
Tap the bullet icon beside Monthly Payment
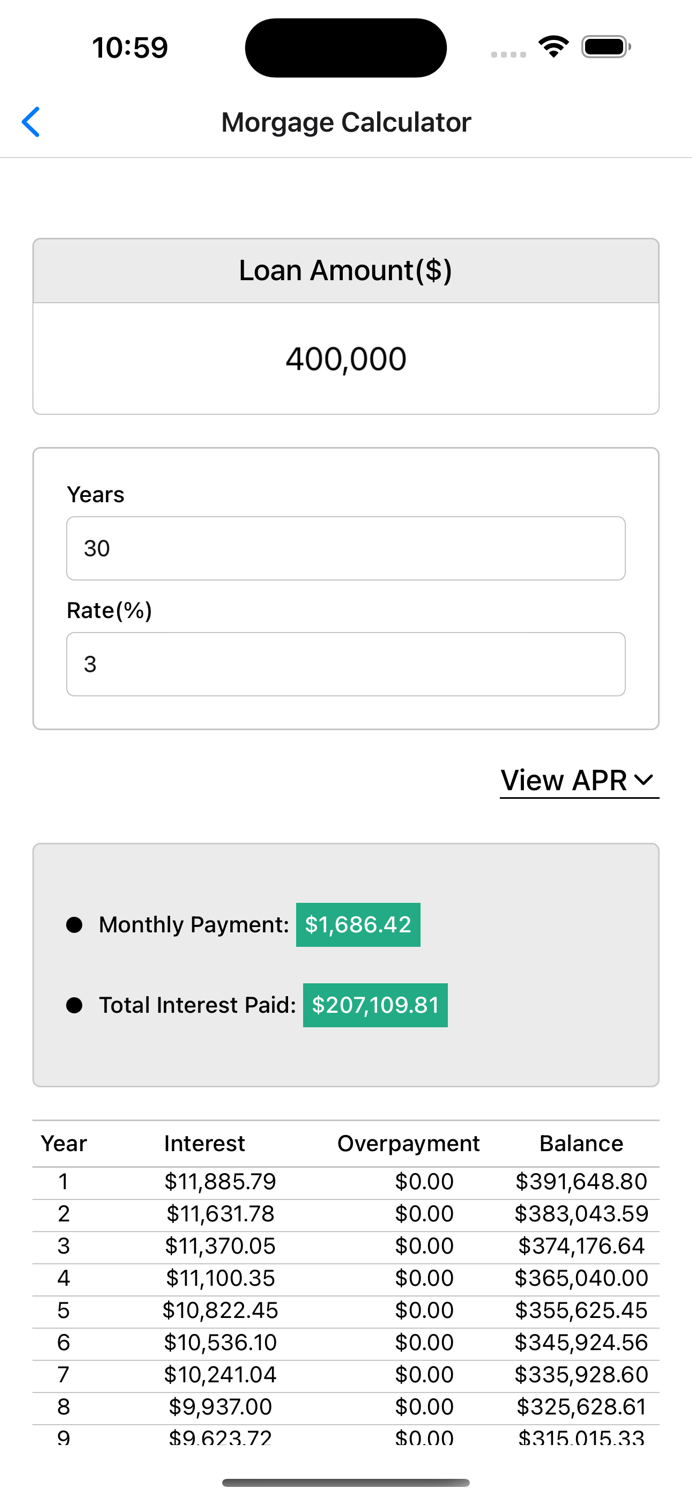(74, 925)
